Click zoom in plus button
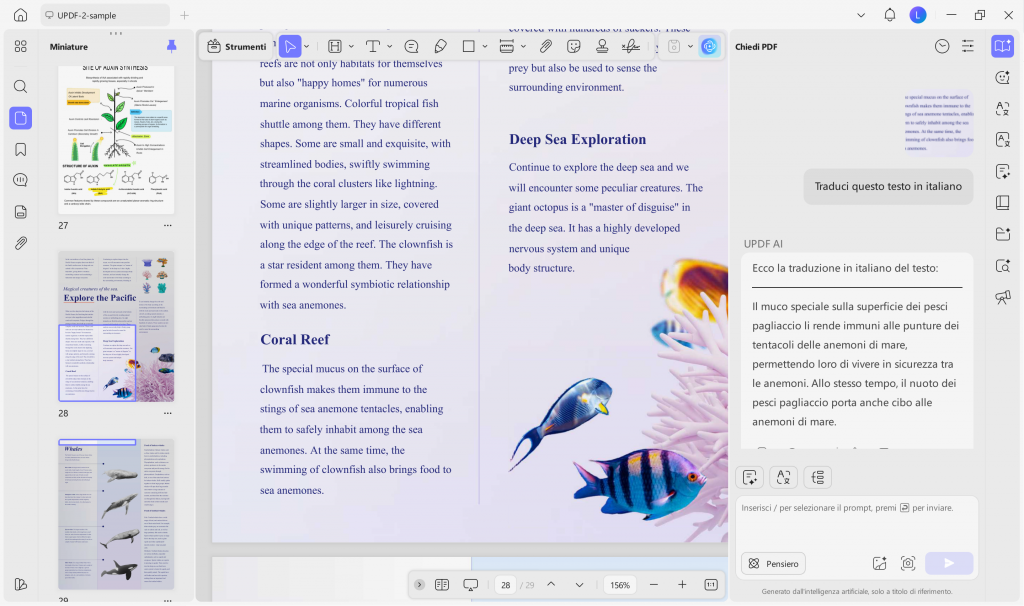The image size is (1024, 606). coord(682,584)
